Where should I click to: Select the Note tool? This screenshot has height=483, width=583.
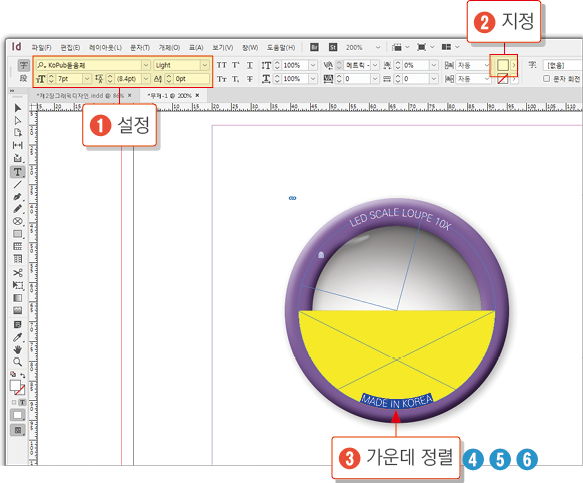pyautogui.click(x=17, y=325)
